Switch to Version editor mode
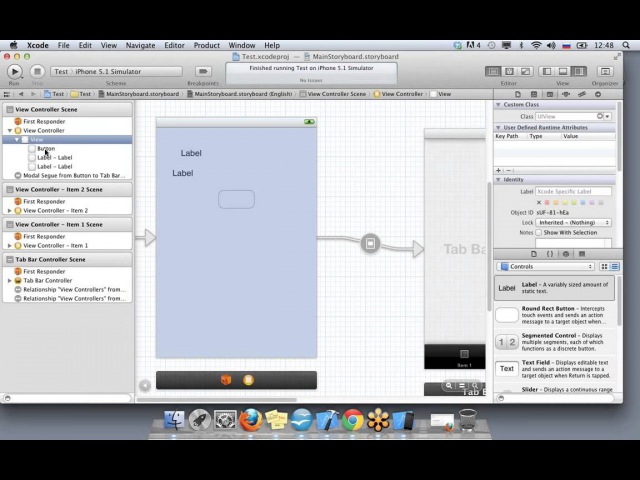Viewport: 640px width, 480px height. click(525, 71)
